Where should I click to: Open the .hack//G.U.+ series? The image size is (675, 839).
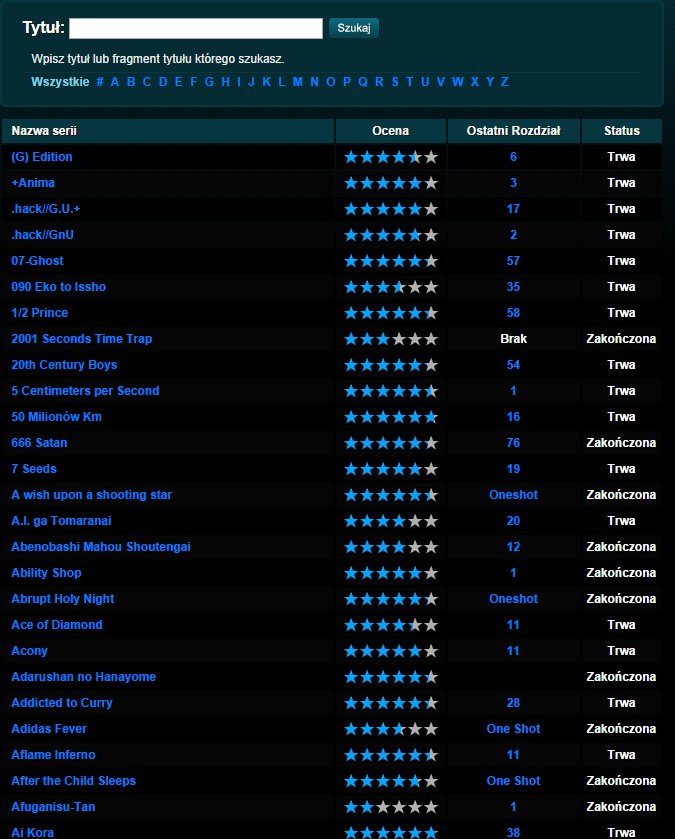[45, 209]
